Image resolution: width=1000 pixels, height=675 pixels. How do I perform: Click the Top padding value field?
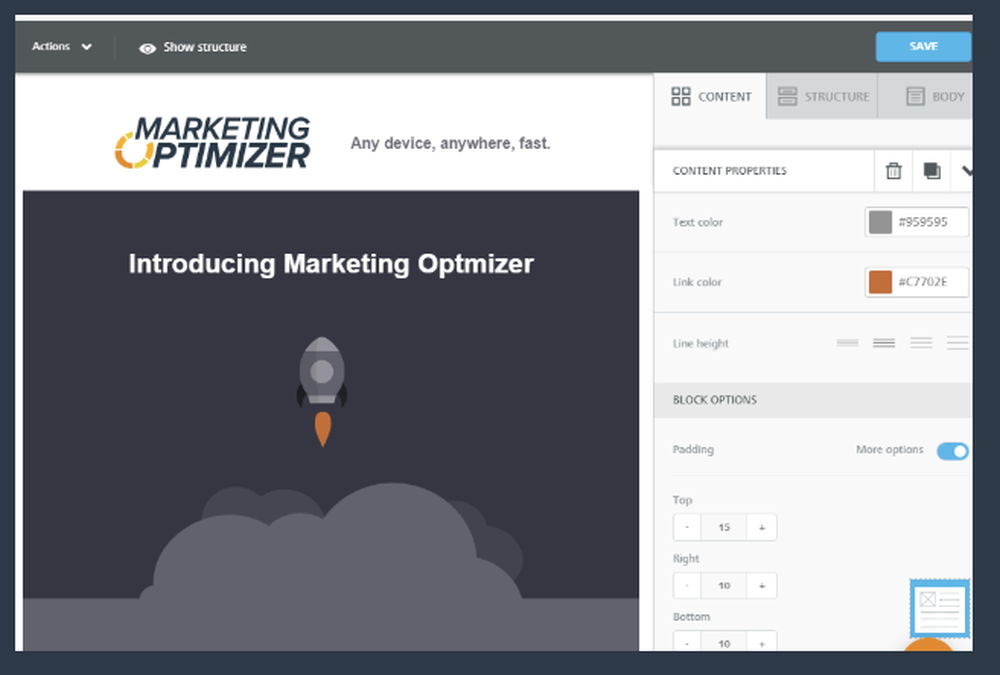coord(724,528)
